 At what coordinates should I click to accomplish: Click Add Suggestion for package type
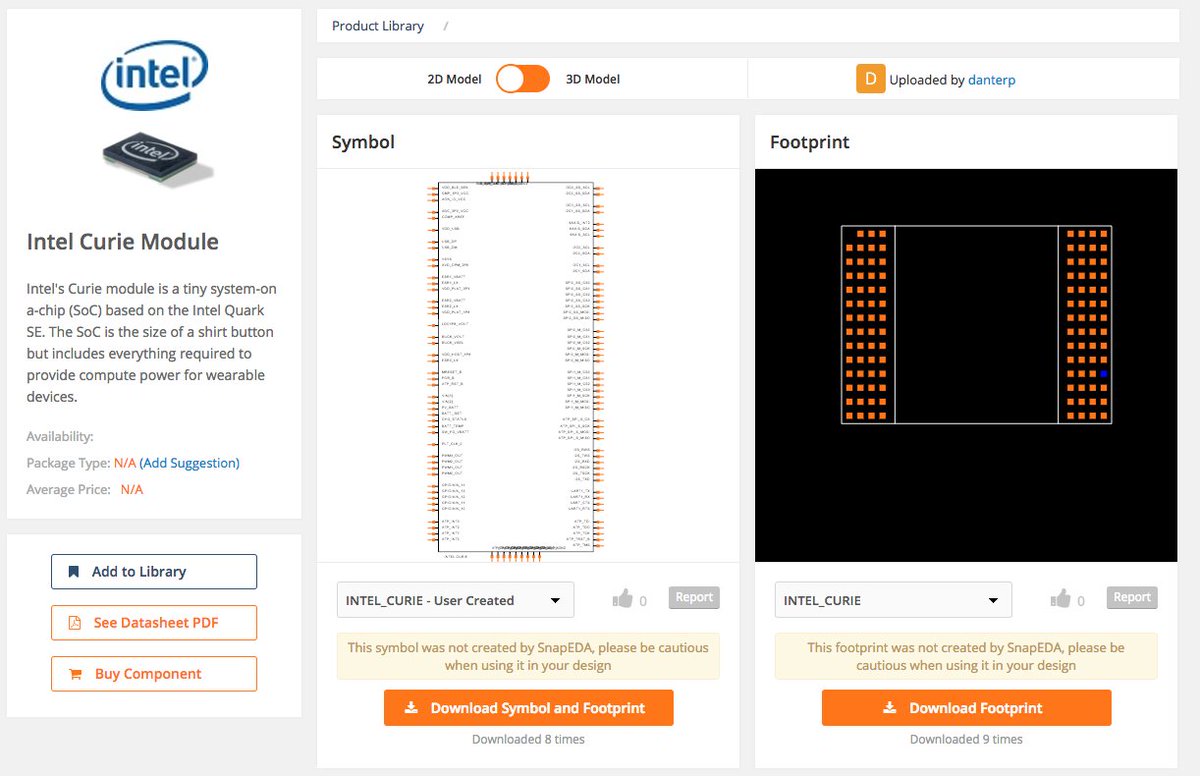190,463
